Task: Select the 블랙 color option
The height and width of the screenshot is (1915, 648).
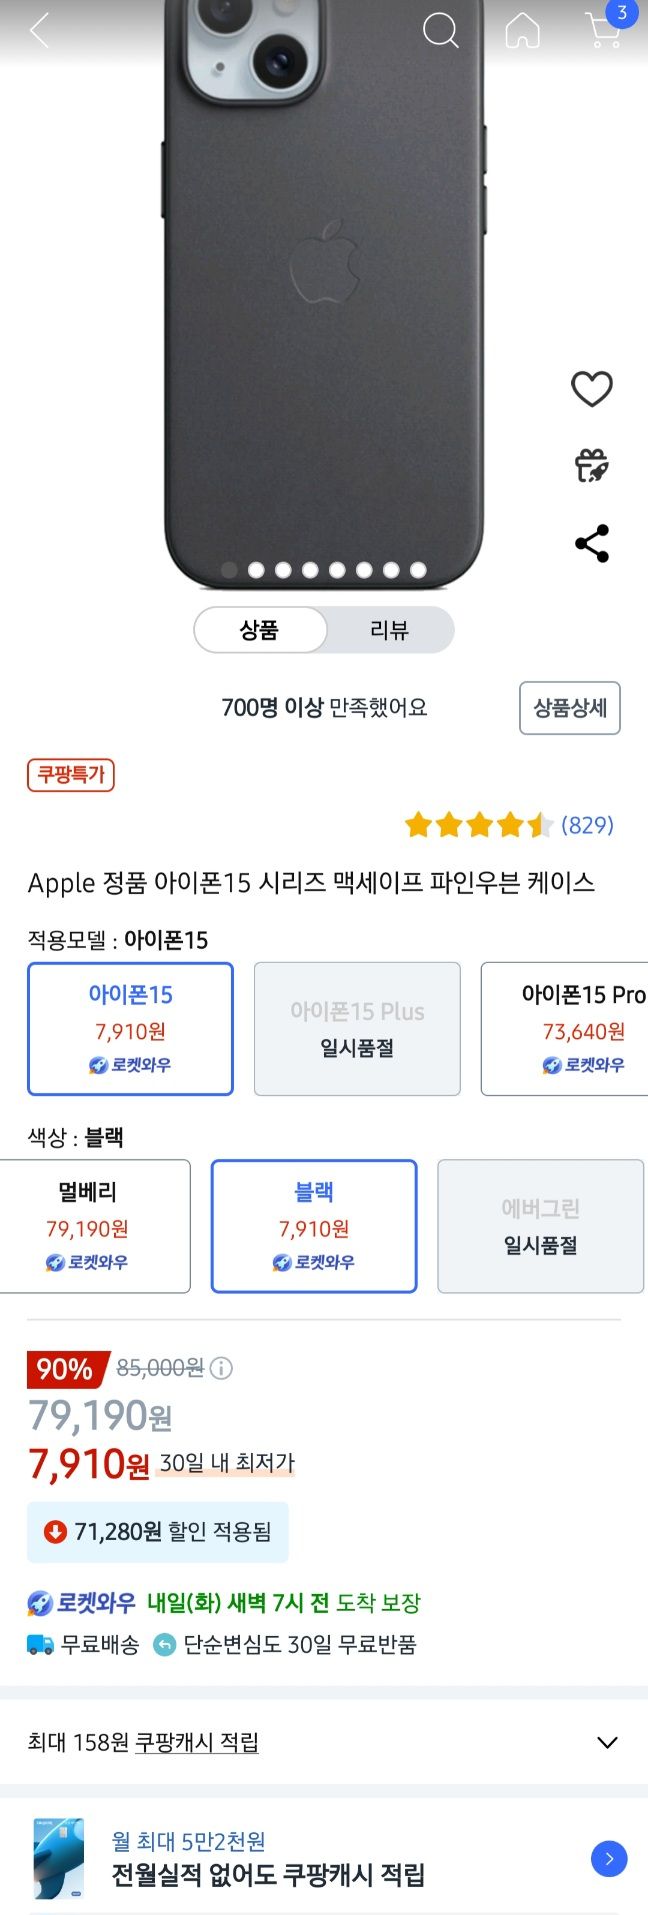Action: click(x=314, y=1225)
